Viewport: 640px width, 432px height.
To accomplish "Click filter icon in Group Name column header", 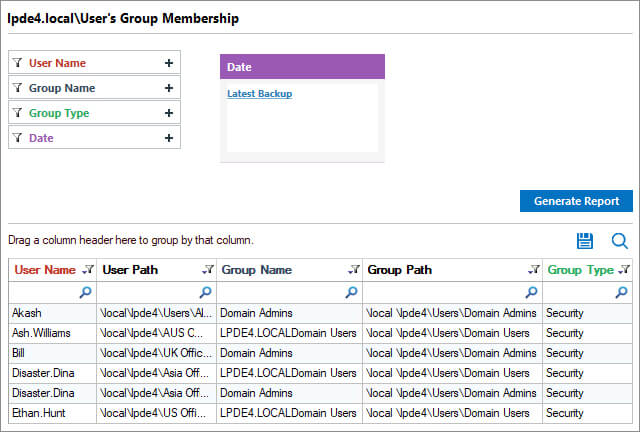I will [x=354, y=269].
